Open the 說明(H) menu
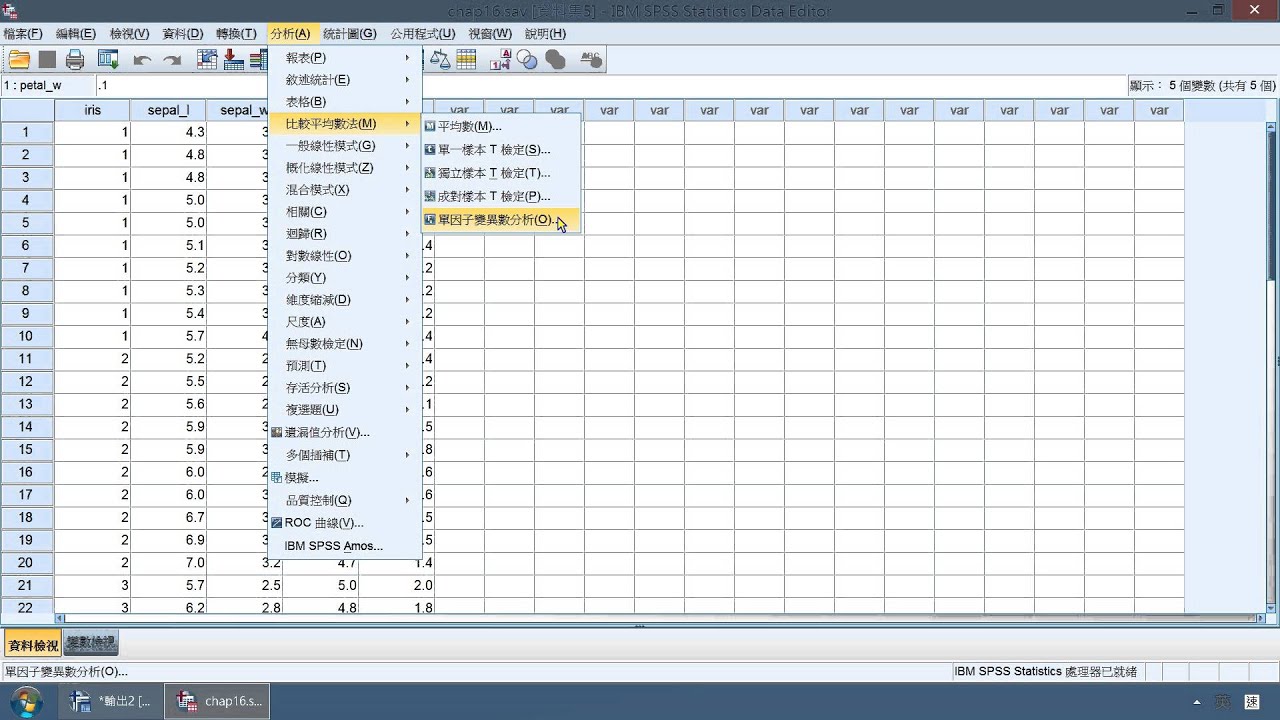Screen dimensions: 1280x720 pos(545,34)
